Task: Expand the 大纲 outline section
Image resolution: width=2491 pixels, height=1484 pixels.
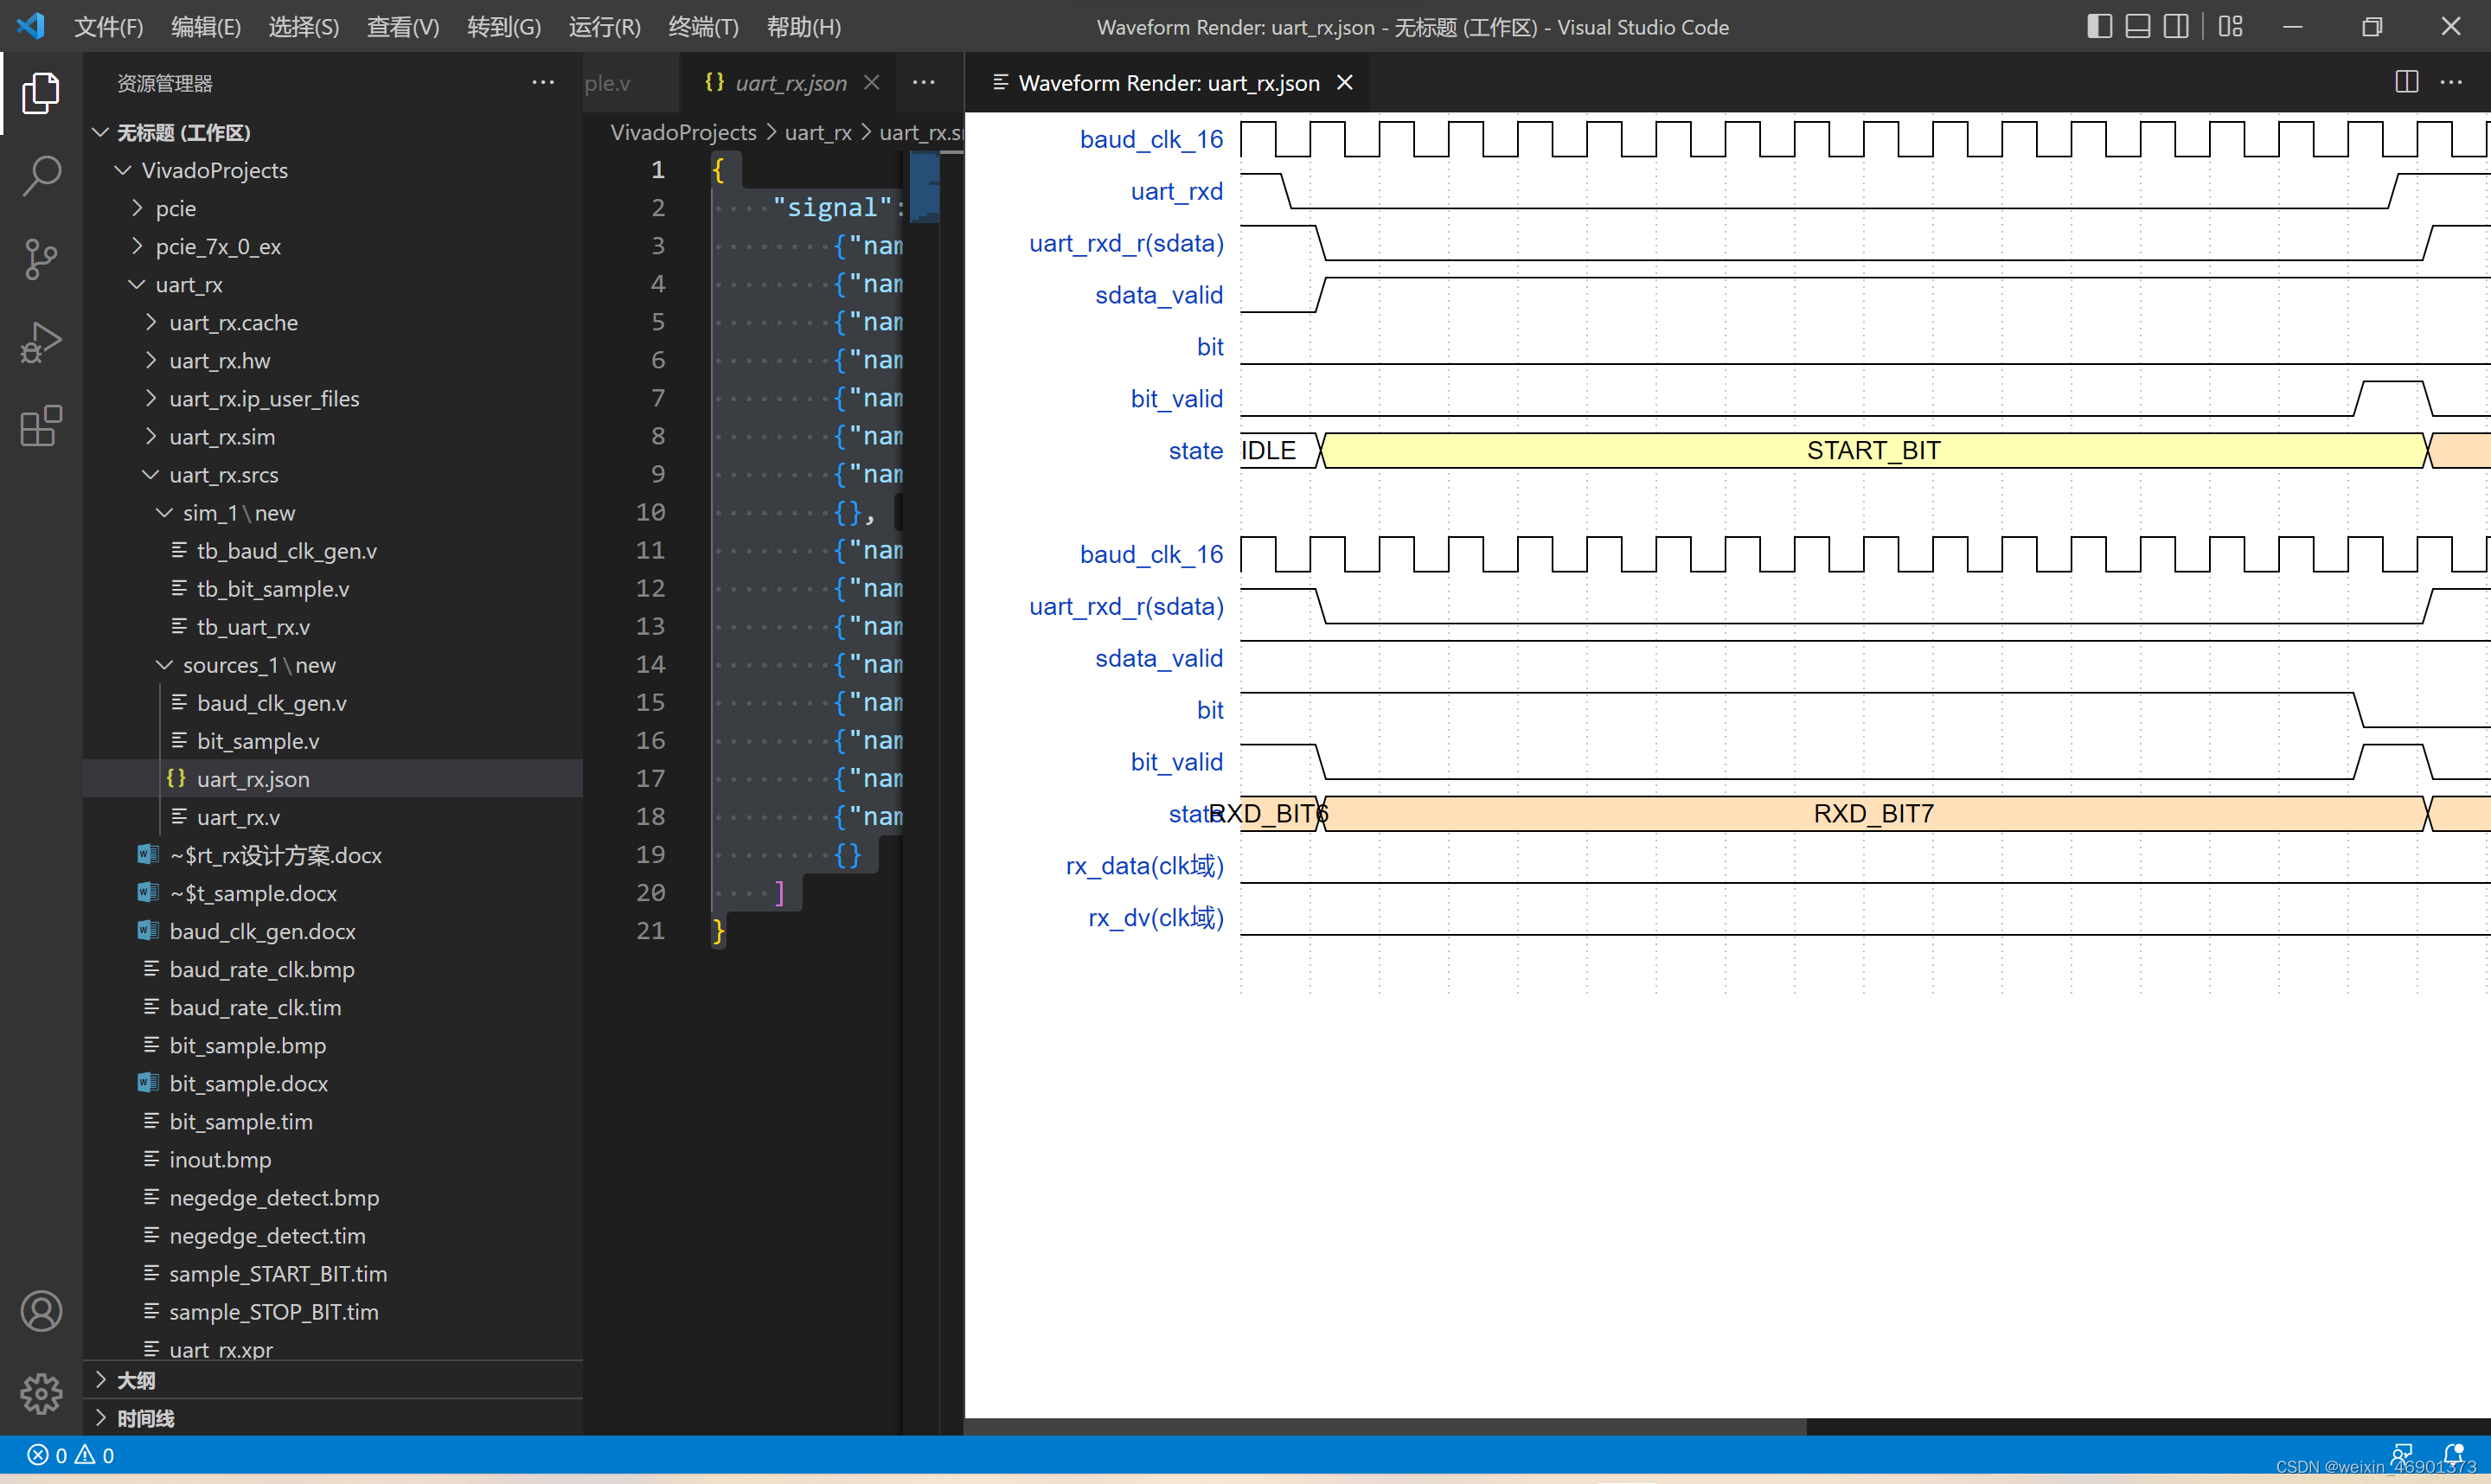Action: tap(136, 1380)
